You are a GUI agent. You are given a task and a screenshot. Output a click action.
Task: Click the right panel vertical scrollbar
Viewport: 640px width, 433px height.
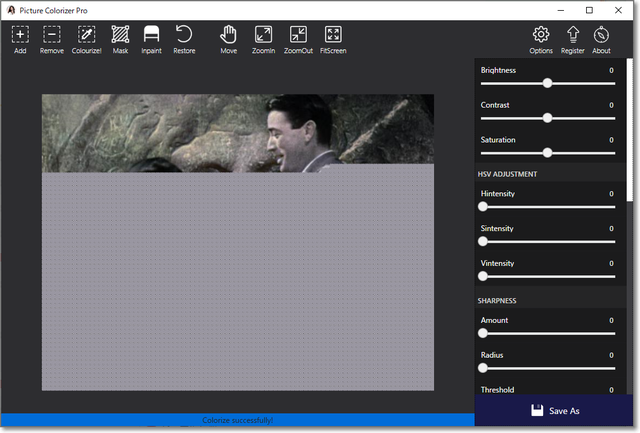tap(630, 130)
